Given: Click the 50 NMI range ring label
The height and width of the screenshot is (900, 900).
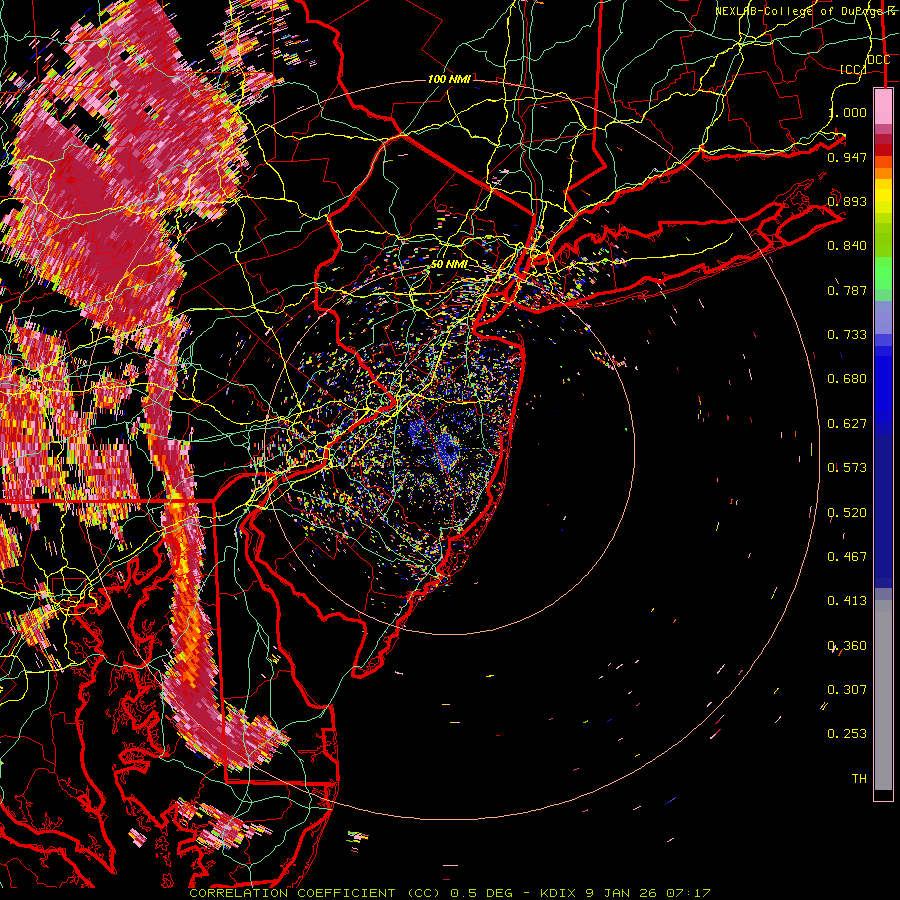Looking at the screenshot, I should [449, 264].
